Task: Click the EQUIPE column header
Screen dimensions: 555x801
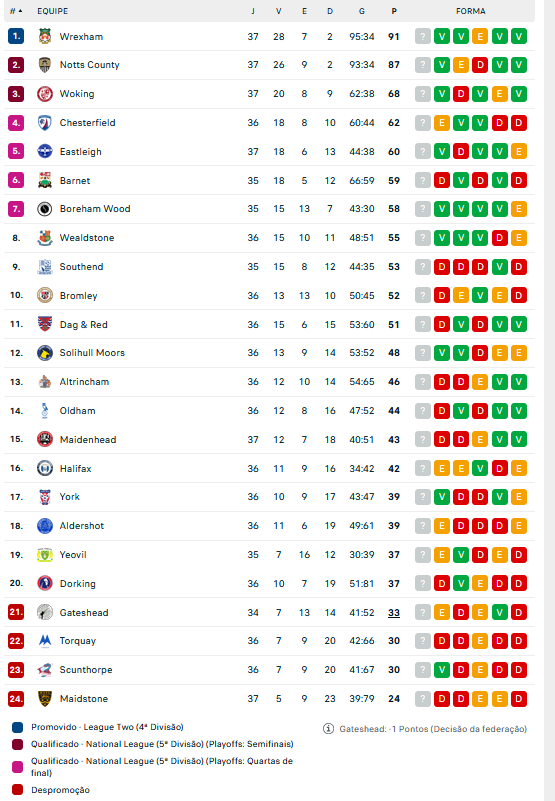Action: [53, 11]
